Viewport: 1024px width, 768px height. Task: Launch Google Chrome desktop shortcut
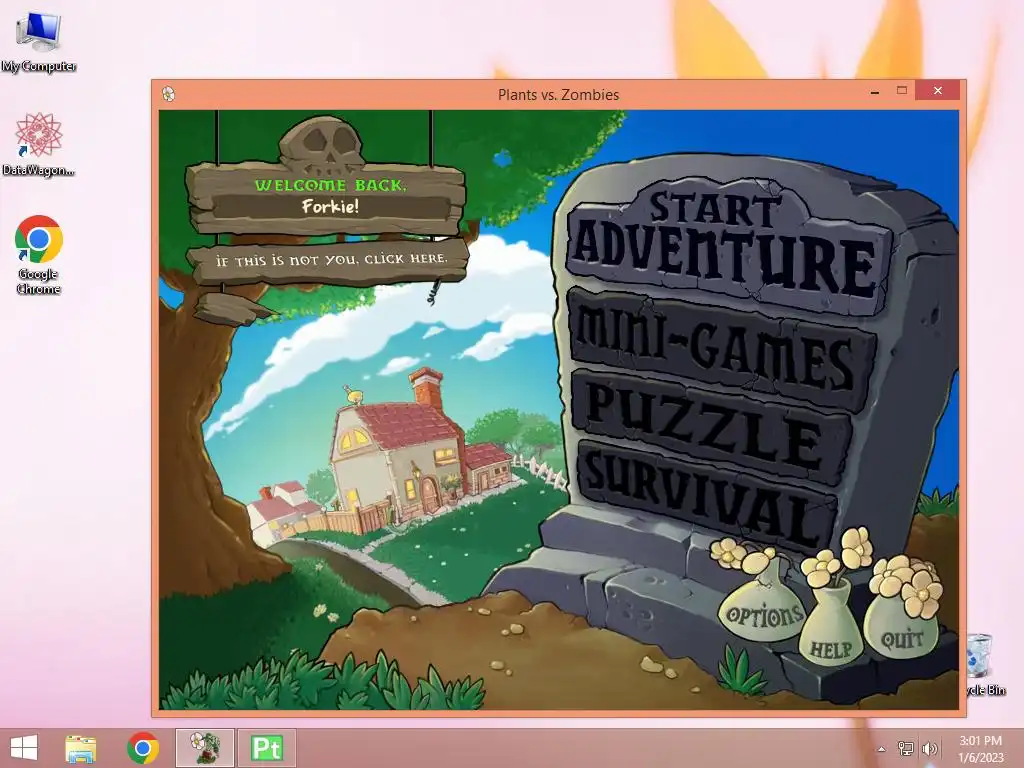[39, 255]
